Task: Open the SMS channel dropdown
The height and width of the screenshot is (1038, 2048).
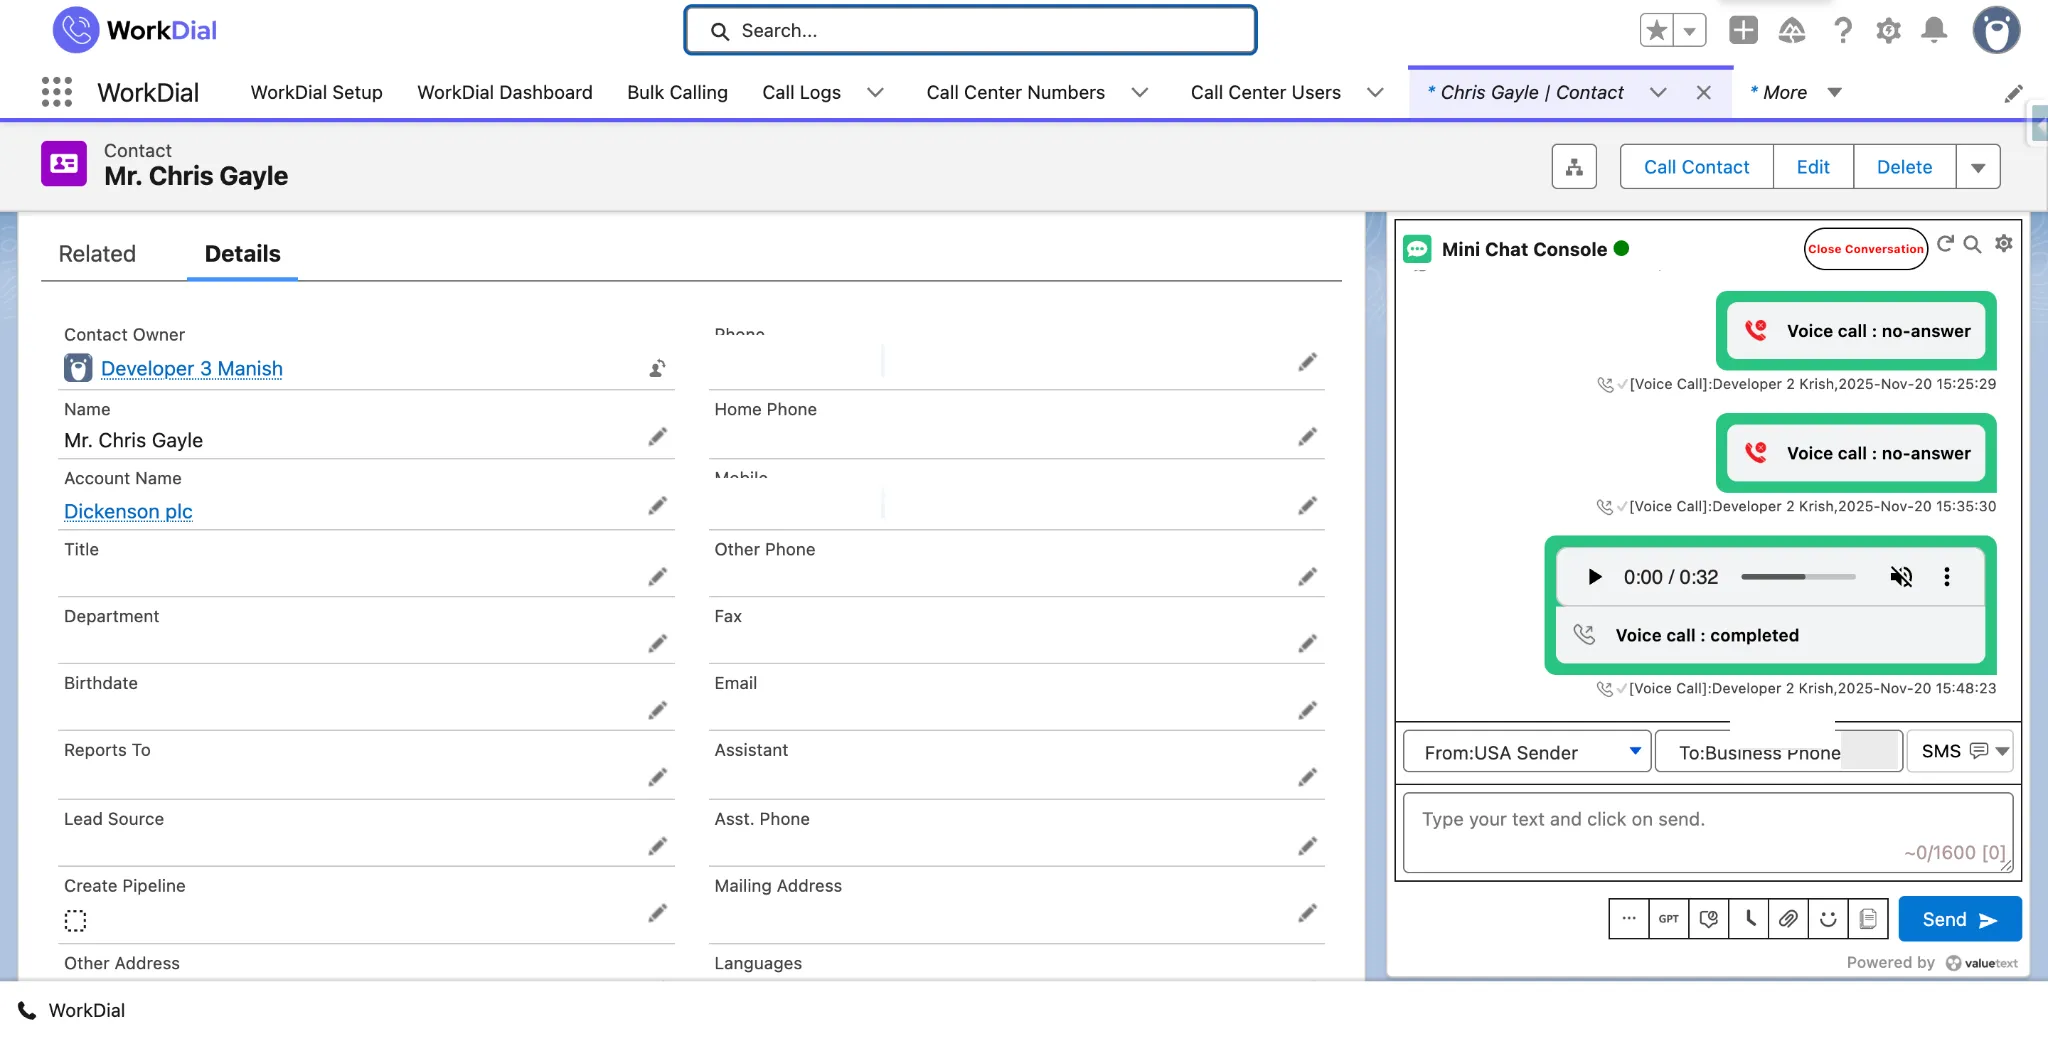Action: pos(1960,751)
